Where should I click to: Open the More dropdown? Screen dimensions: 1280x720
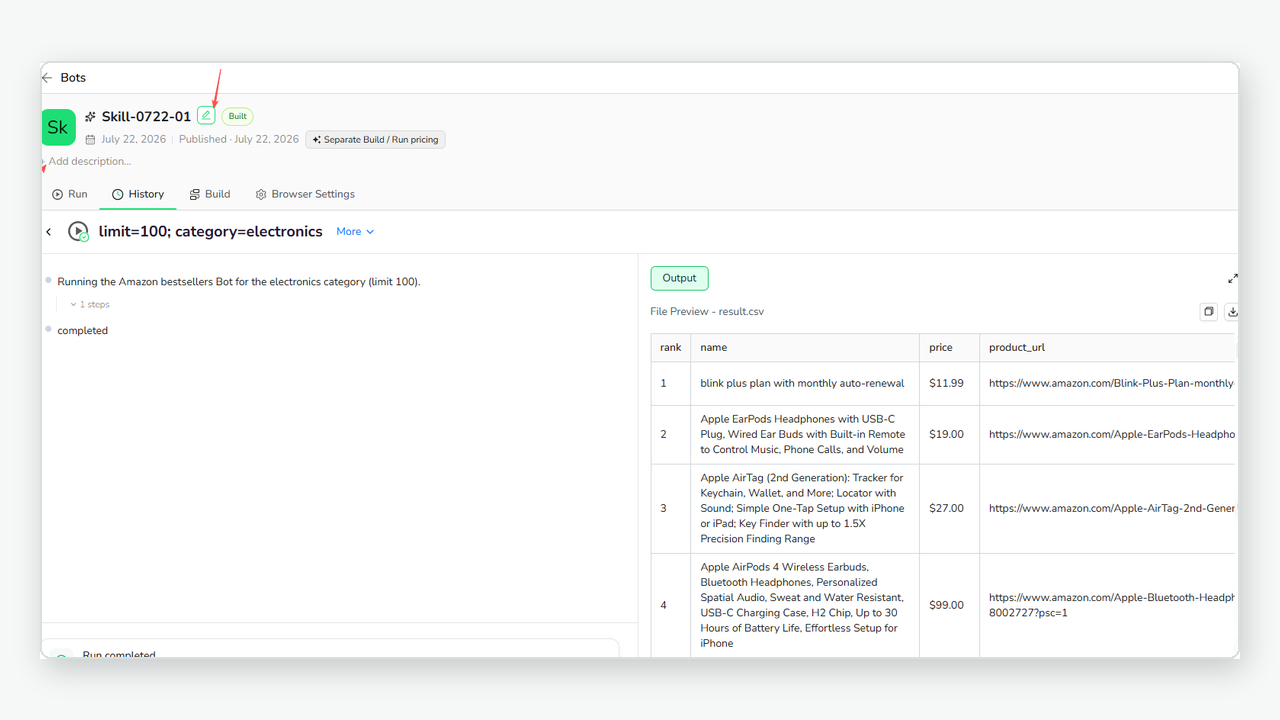tap(355, 232)
